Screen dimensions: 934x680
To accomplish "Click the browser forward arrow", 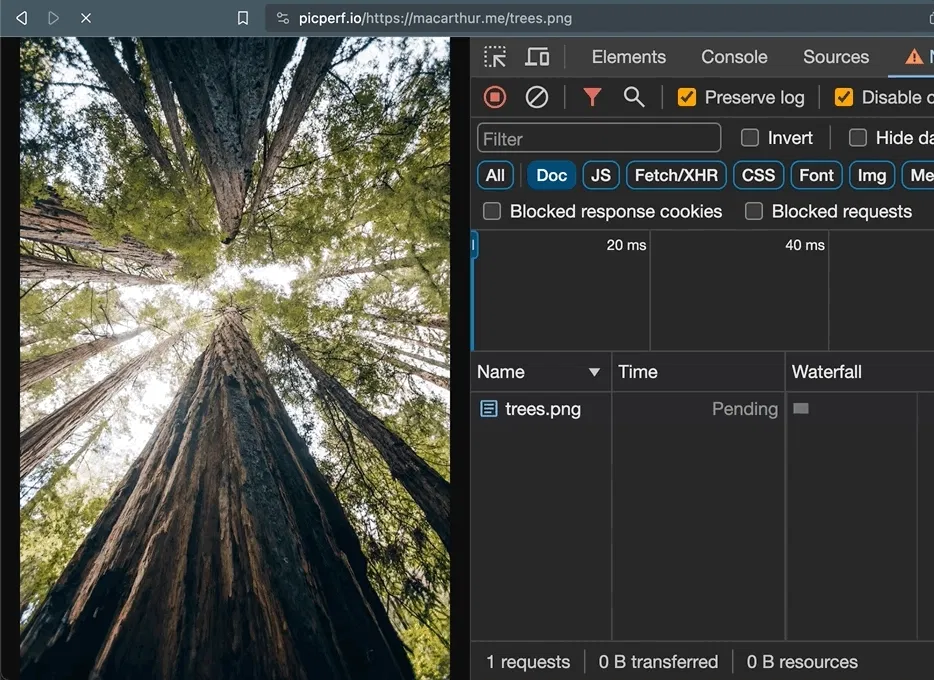I will [x=53, y=18].
